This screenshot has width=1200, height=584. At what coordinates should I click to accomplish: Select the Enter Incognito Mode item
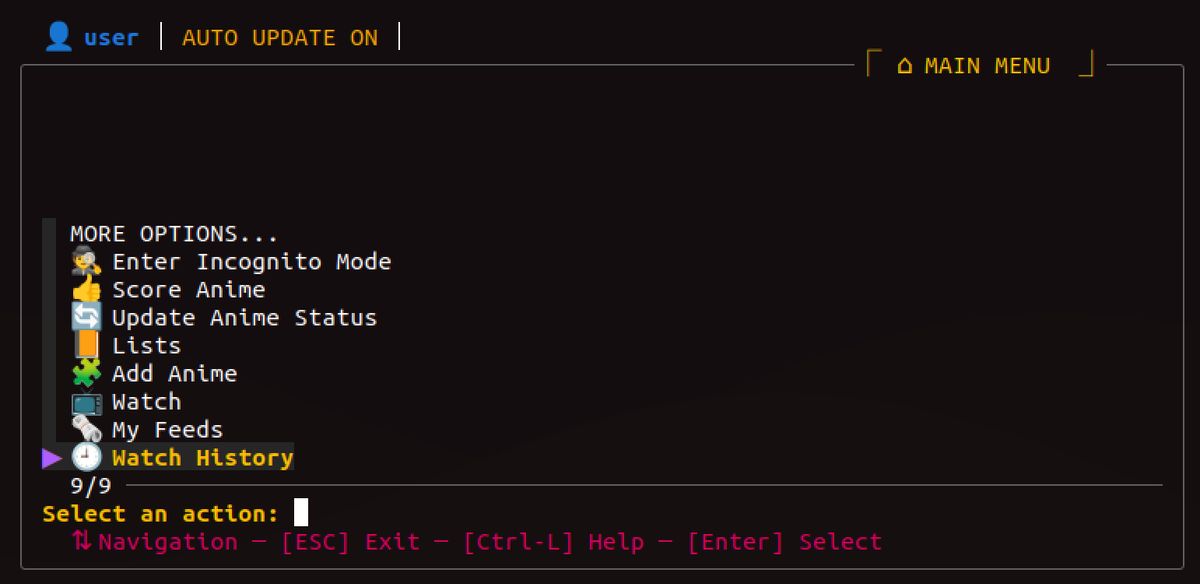[251, 262]
